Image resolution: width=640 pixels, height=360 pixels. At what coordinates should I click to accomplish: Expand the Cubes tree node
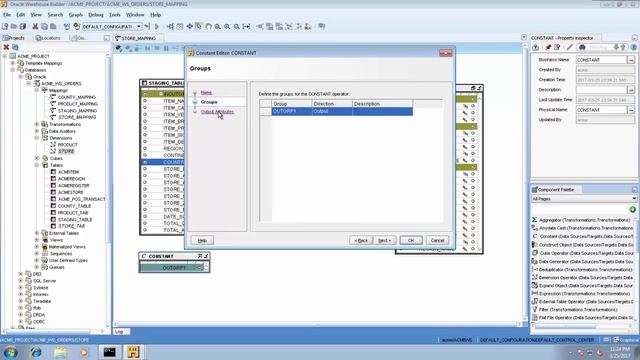(x=37, y=158)
